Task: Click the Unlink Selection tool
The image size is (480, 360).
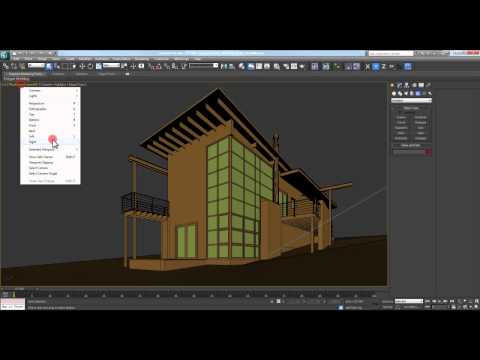Action: (x=14, y=67)
